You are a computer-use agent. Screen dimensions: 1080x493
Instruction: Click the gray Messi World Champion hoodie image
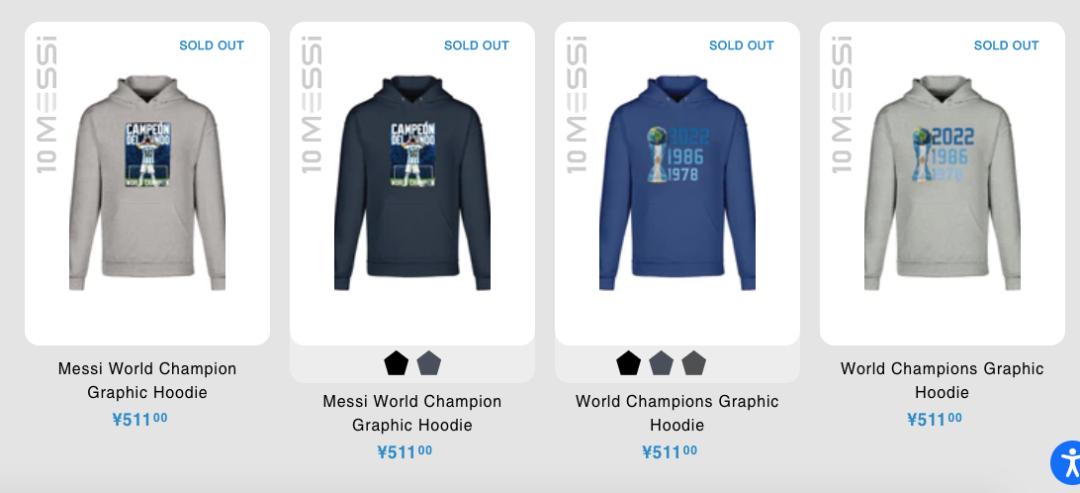[x=147, y=184]
